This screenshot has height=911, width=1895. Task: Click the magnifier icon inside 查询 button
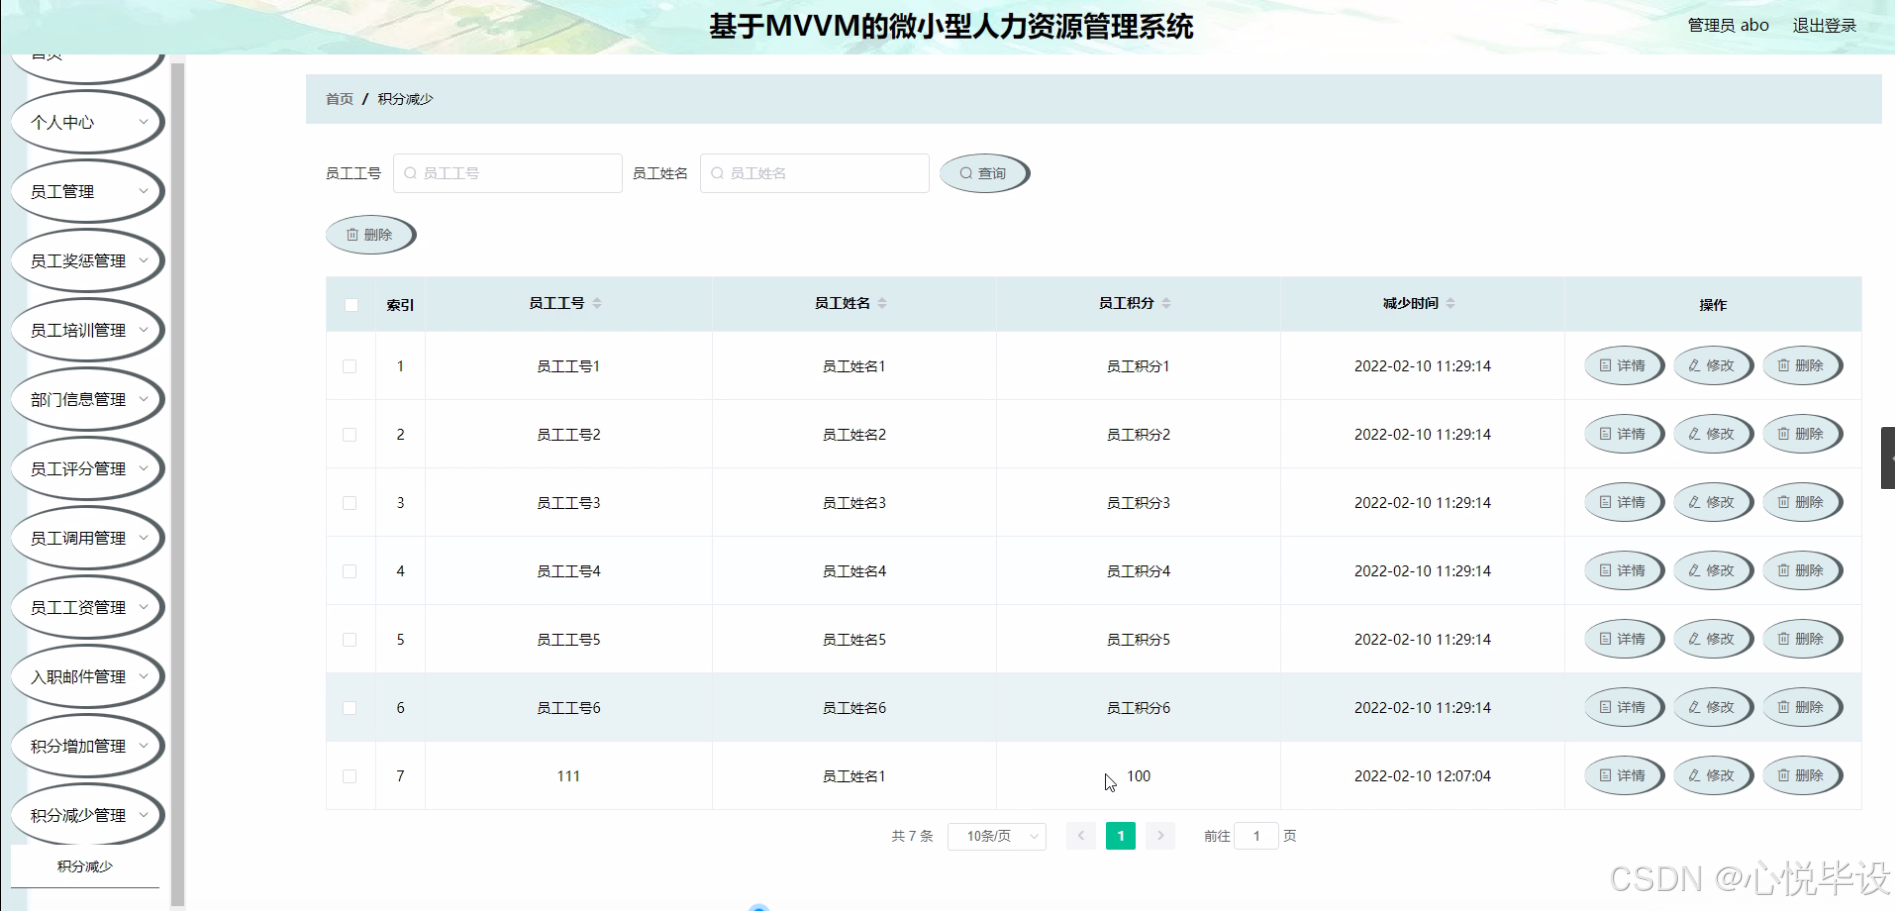click(964, 172)
